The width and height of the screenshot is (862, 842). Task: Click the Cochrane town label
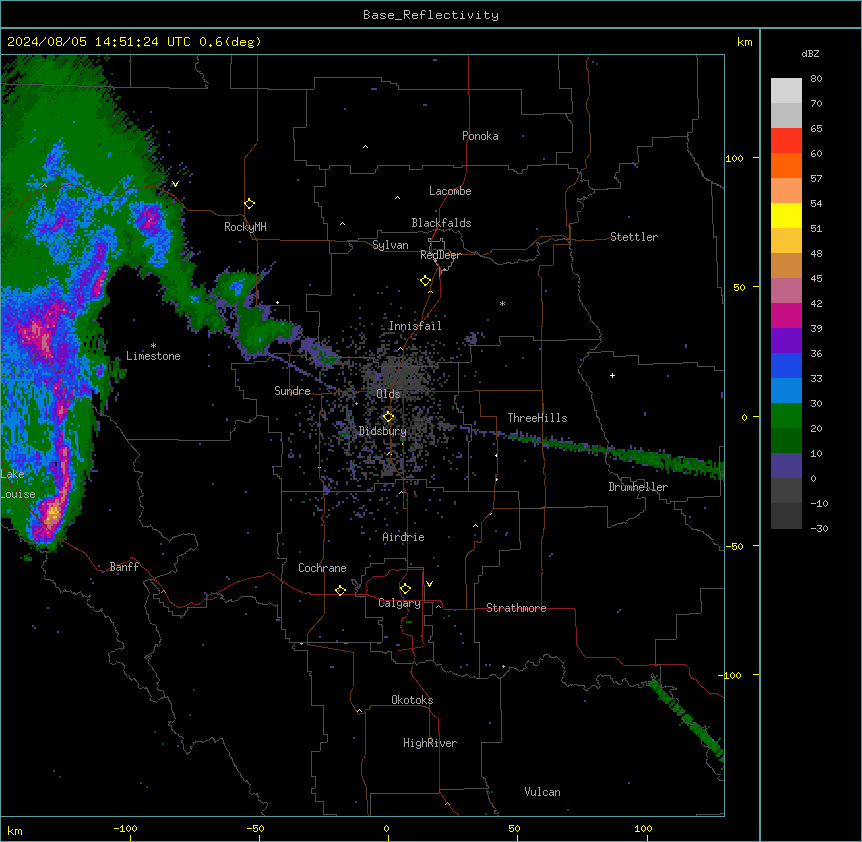point(322,568)
